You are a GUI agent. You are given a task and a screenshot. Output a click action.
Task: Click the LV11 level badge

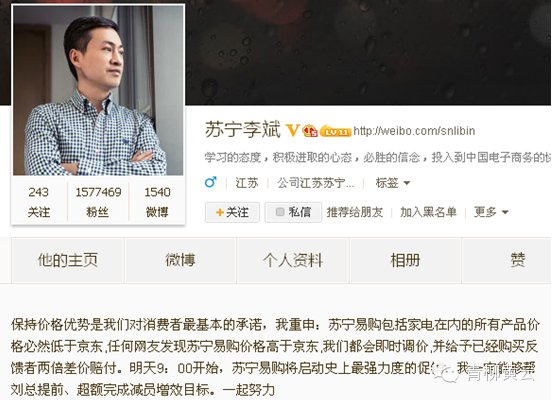[335, 131]
